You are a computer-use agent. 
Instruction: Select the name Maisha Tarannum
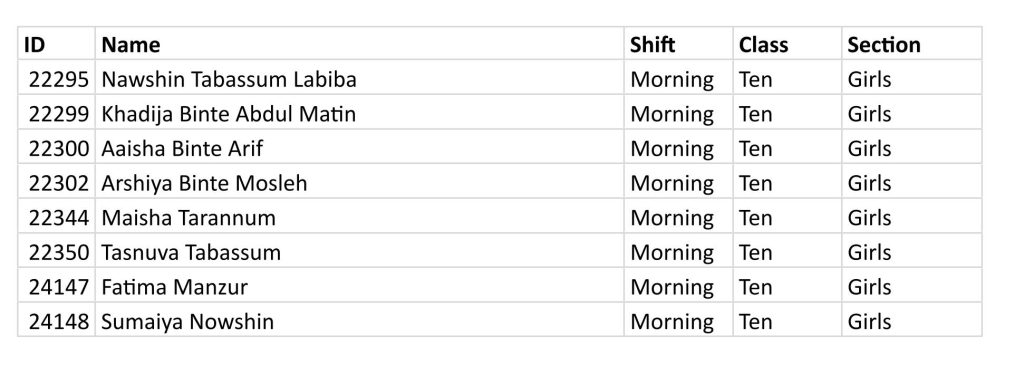(x=188, y=217)
